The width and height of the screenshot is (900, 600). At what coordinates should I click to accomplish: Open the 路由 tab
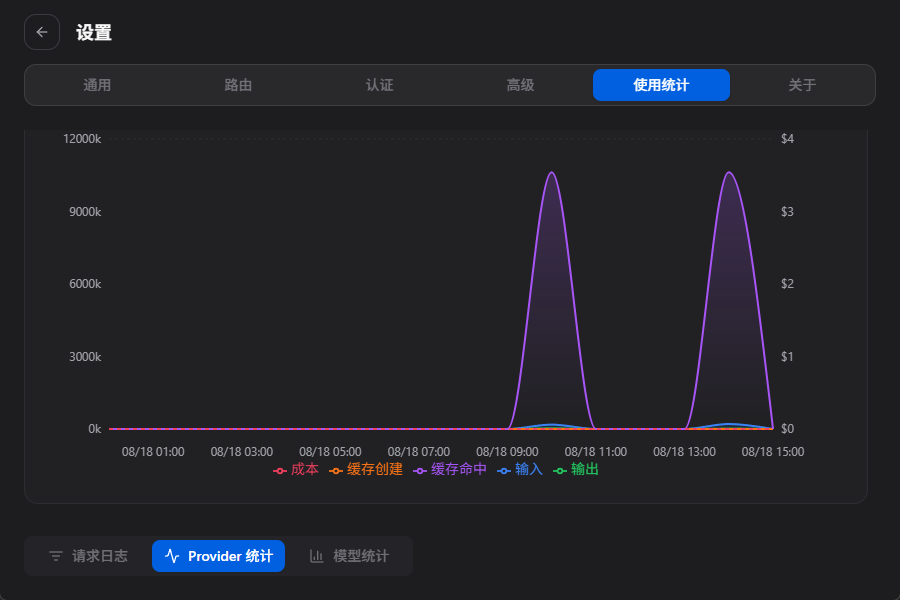pos(238,85)
